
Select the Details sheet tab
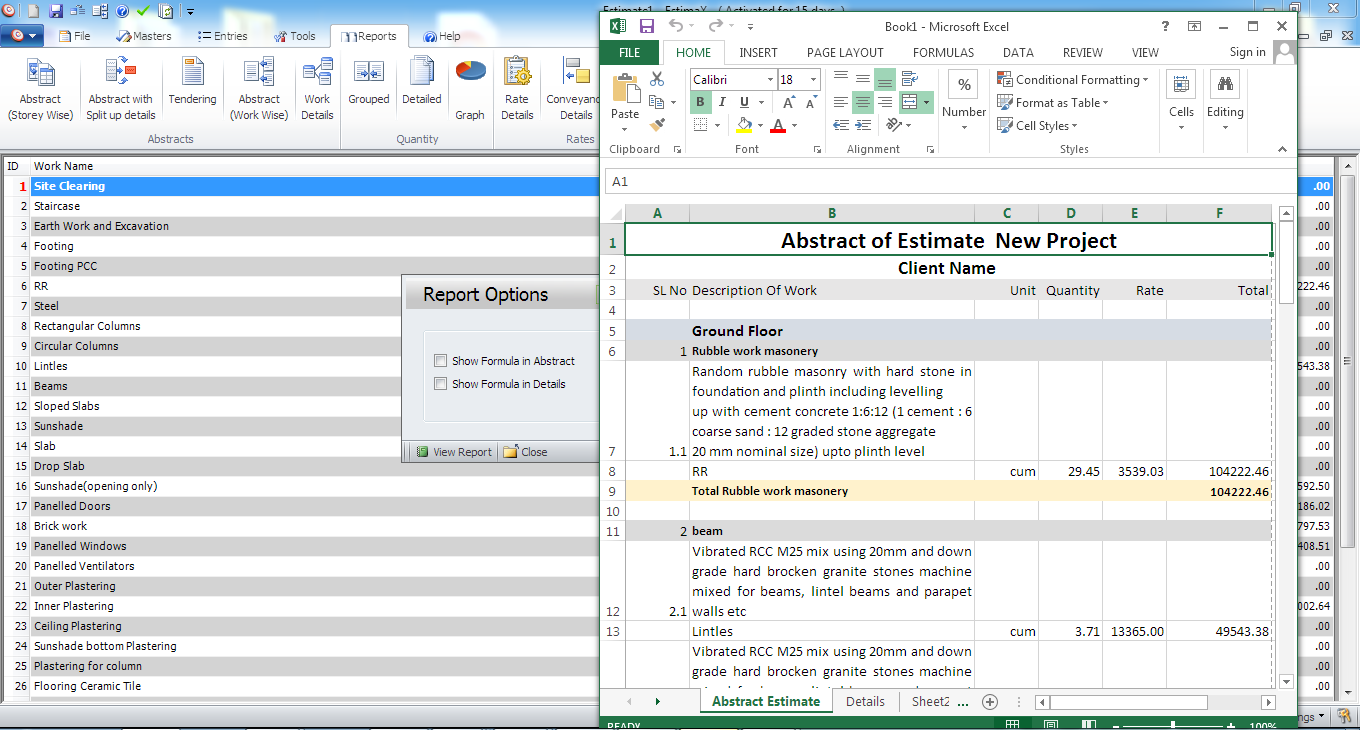[x=865, y=701]
